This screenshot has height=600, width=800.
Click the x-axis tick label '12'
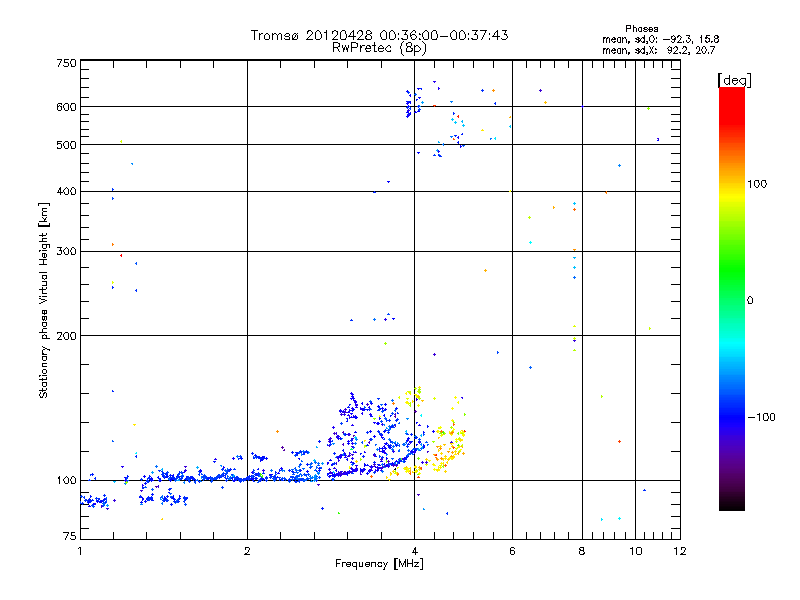coord(680,551)
